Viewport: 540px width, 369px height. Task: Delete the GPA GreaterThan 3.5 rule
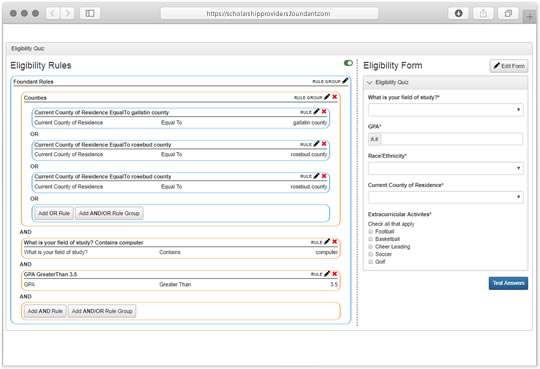334,274
